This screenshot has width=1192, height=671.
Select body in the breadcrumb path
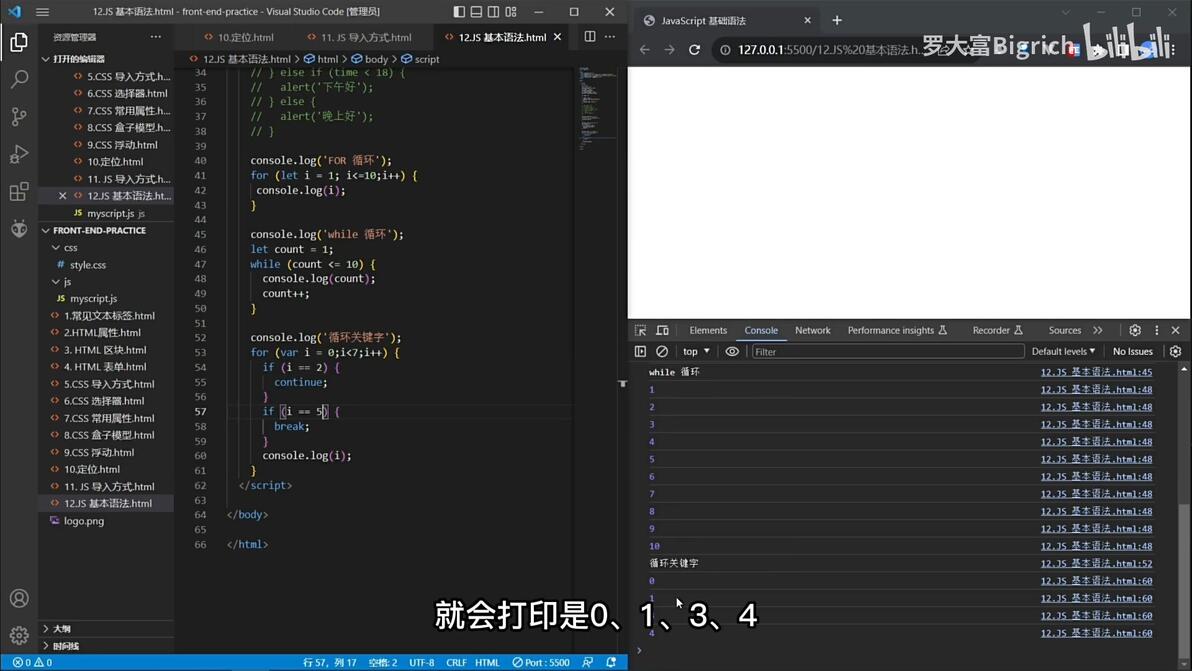pyautogui.click(x=376, y=59)
